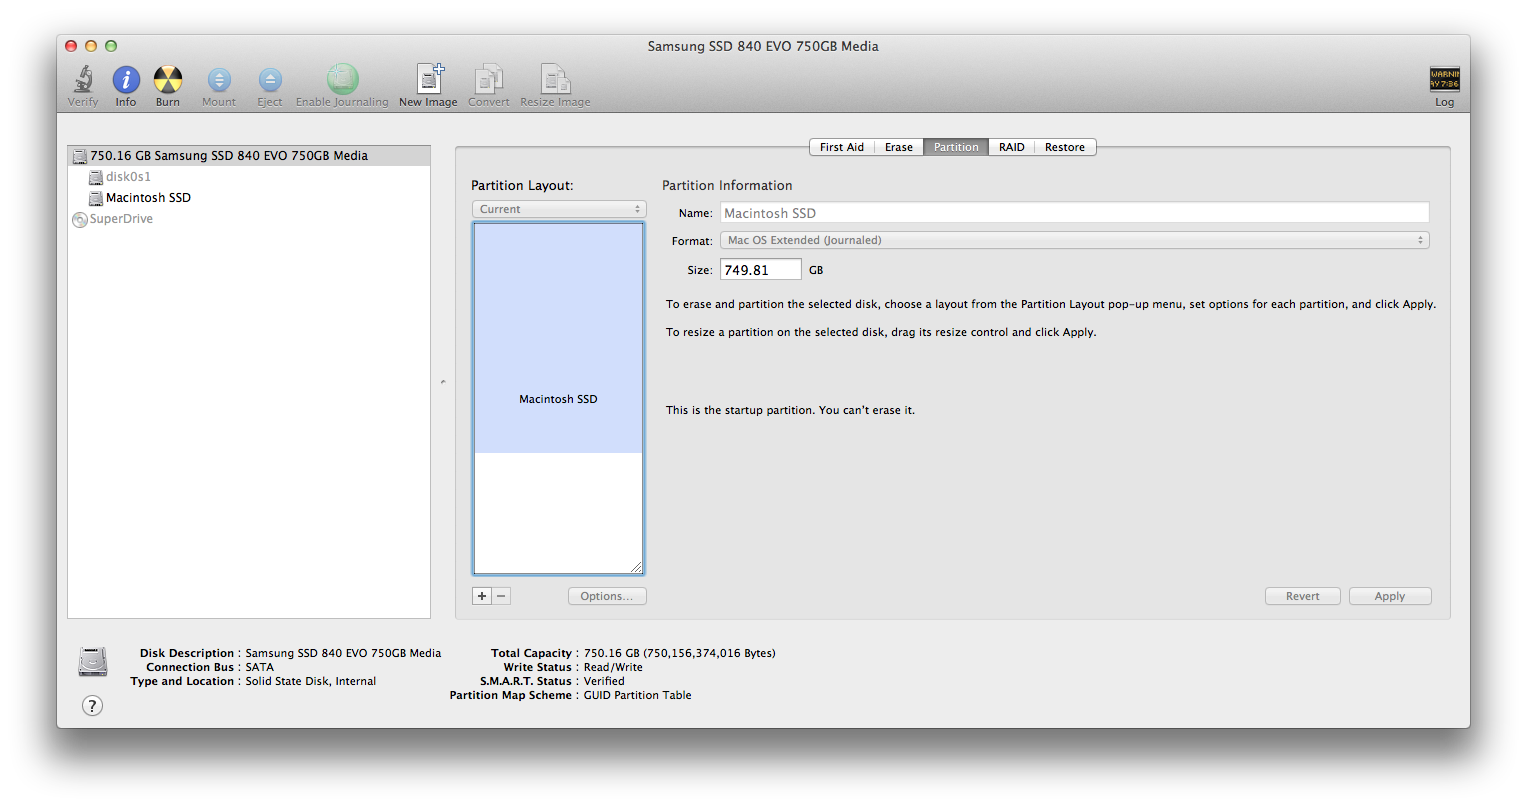Image resolution: width=1527 pixels, height=807 pixels.
Task: Open the Partition Layout Current dropdown
Action: tap(559, 209)
